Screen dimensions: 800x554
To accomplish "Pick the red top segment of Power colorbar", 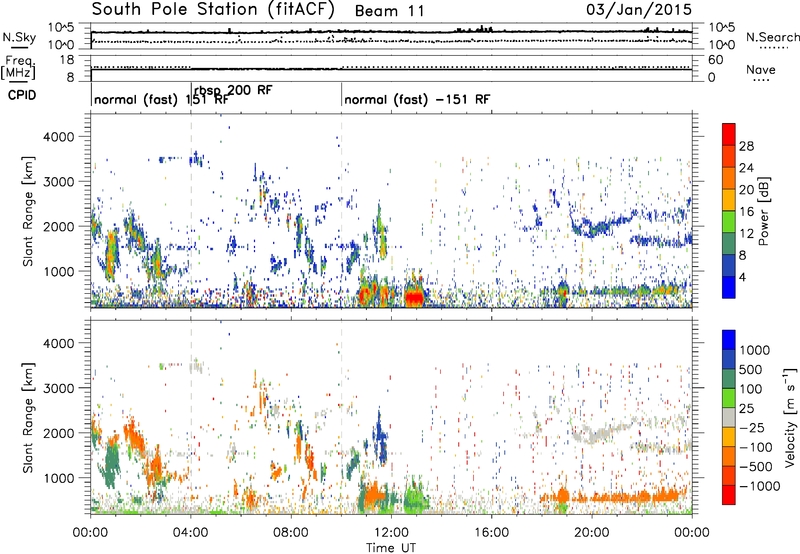I will click(729, 135).
